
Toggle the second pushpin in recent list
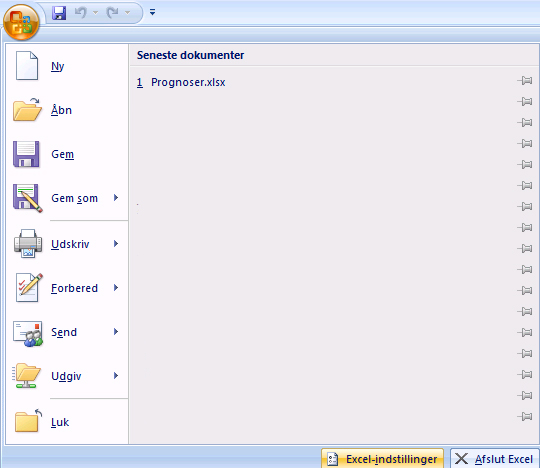[x=525, y=102]
